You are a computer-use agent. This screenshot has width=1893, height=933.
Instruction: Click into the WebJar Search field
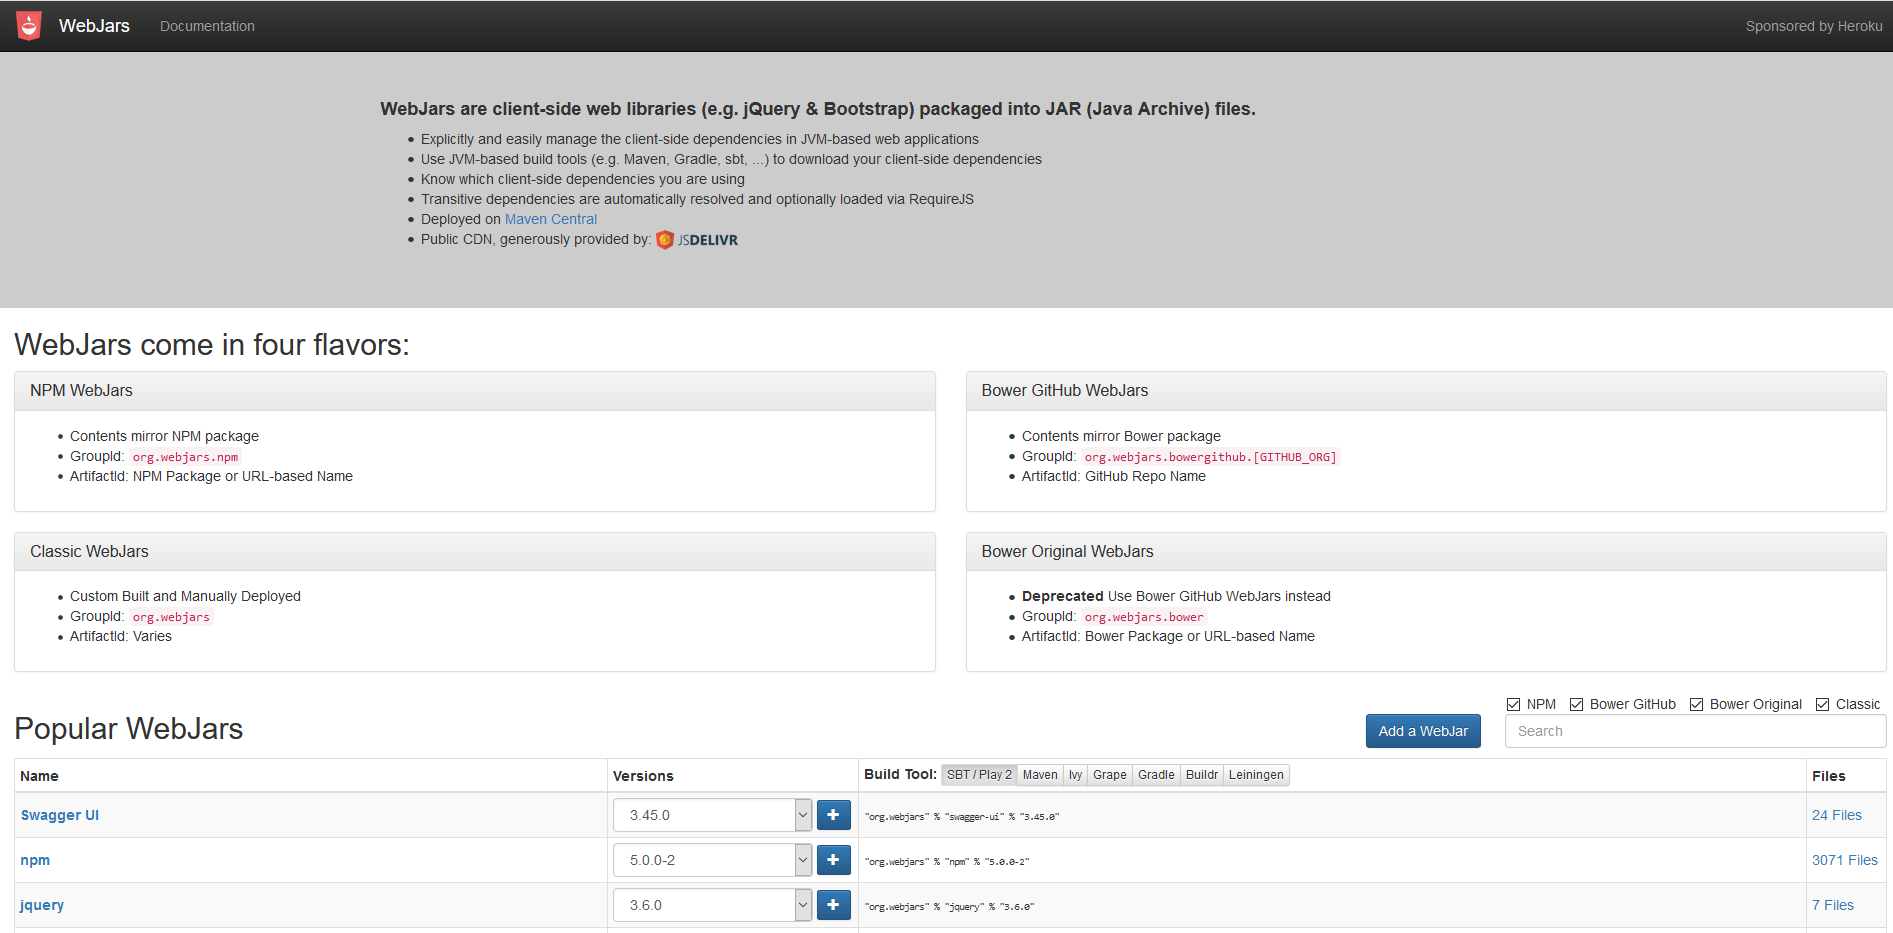(x=1695, y=731)
